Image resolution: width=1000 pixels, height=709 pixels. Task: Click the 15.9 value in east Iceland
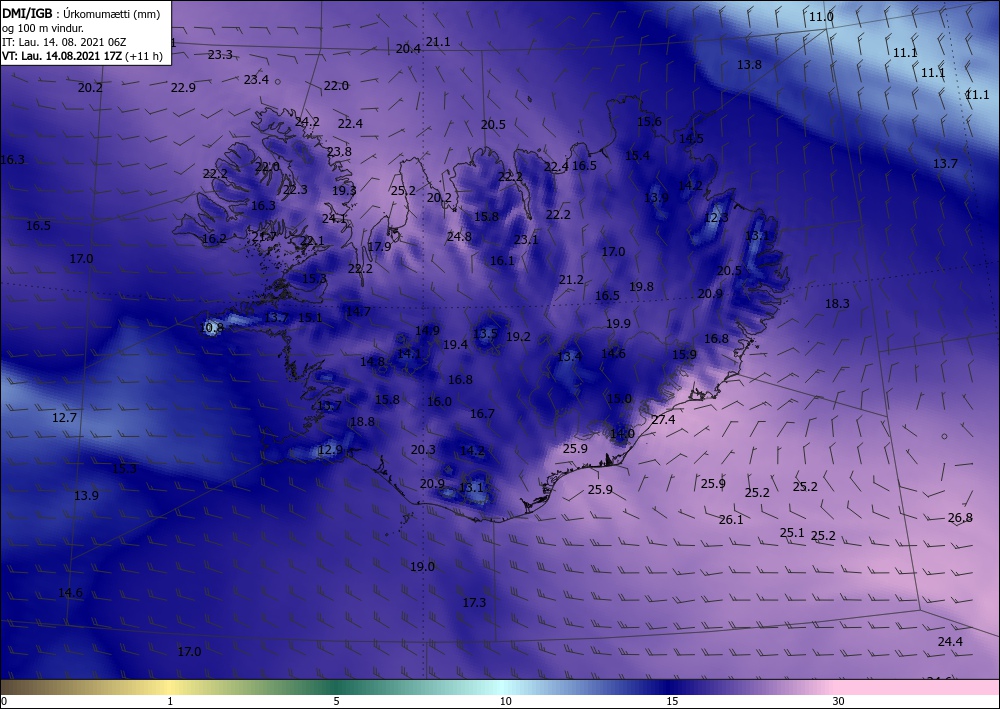[x=684, y=354]
